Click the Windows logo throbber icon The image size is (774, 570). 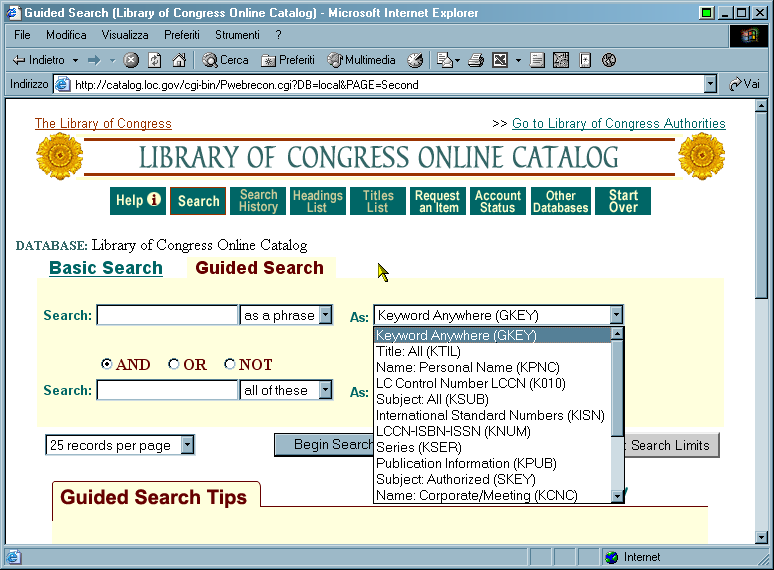pos(748,35)
